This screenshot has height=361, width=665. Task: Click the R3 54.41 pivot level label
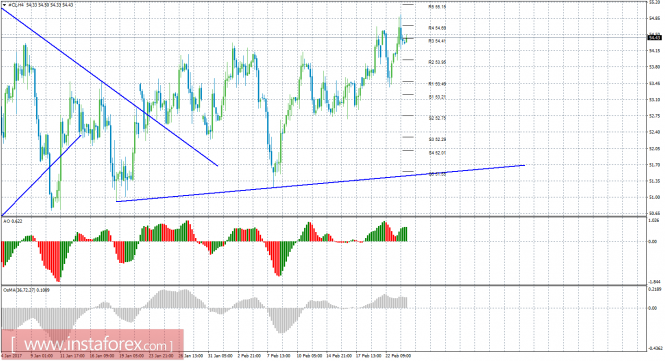point(437,41)
